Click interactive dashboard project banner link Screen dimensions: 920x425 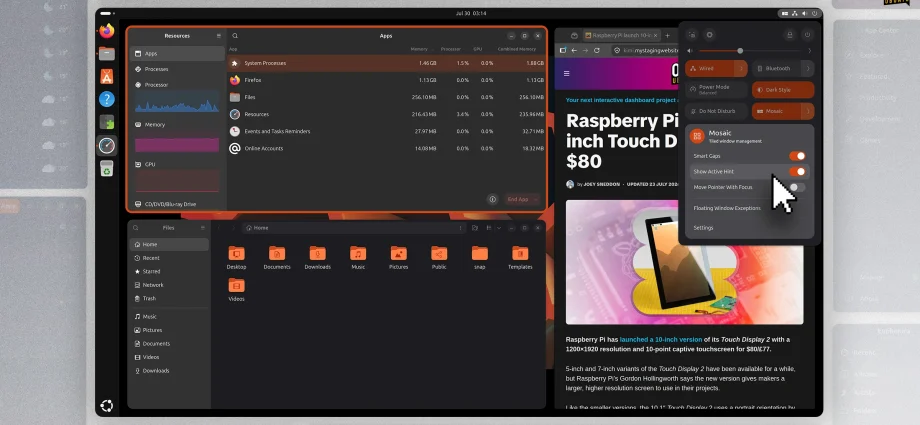(x=621, y=100)
